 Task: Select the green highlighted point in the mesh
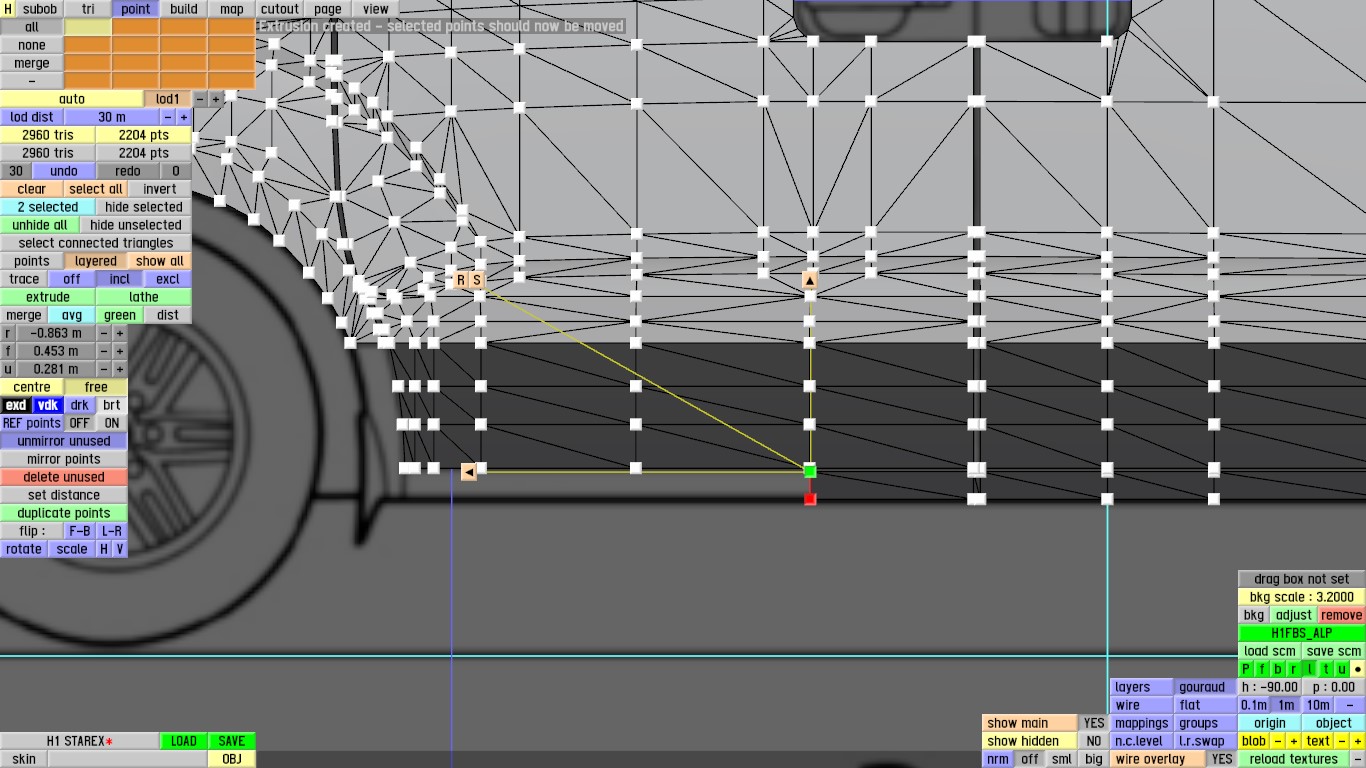(x=810, y=471)
